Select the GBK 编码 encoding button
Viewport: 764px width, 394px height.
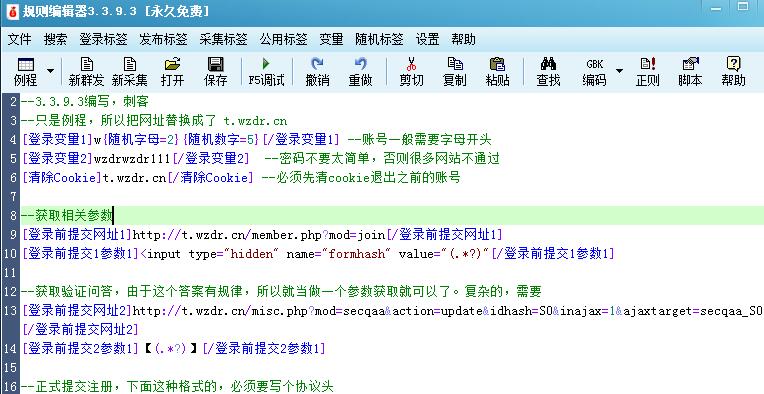(x=594, y=72)
